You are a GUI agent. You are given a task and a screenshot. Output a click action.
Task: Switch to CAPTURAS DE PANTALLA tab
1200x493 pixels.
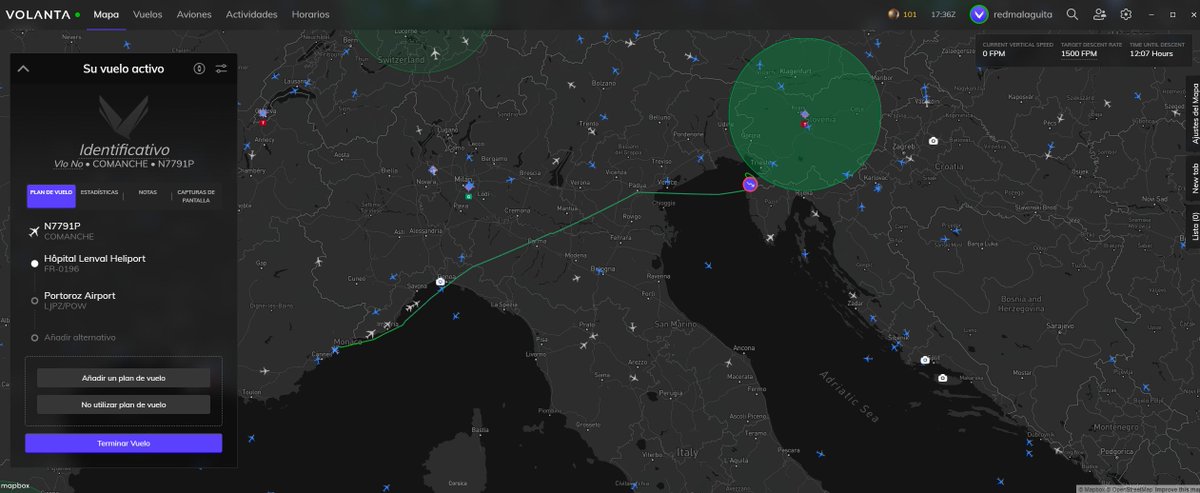point(196,195)
